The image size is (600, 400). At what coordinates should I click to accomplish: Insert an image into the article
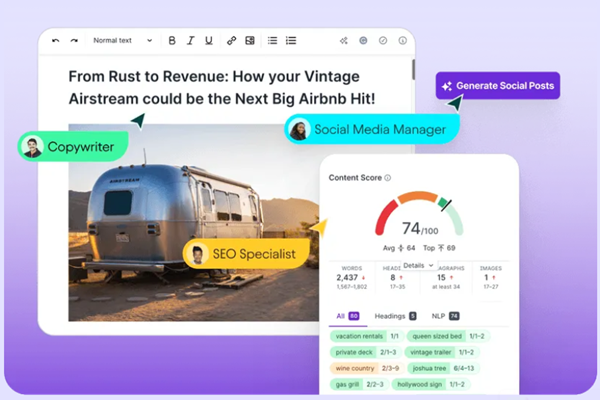[250, 41]
